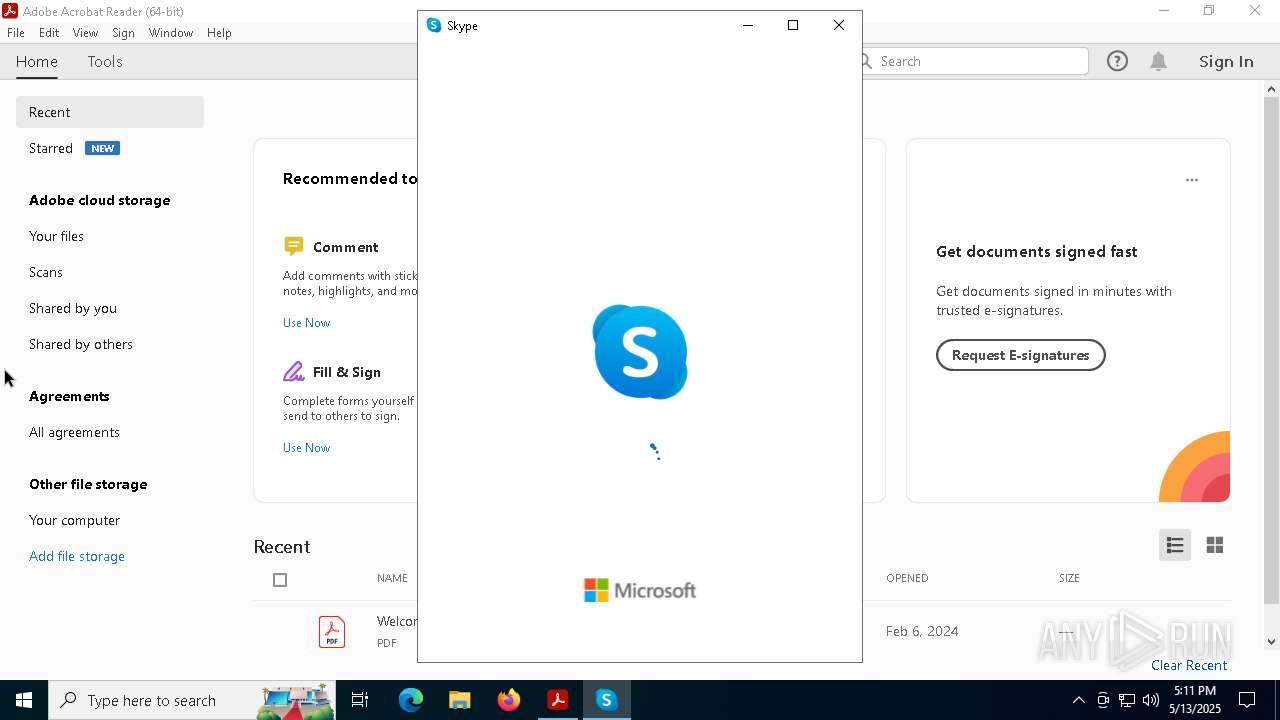
Task: Select Recent in the sidebar
Action: [x=110, y=112]
